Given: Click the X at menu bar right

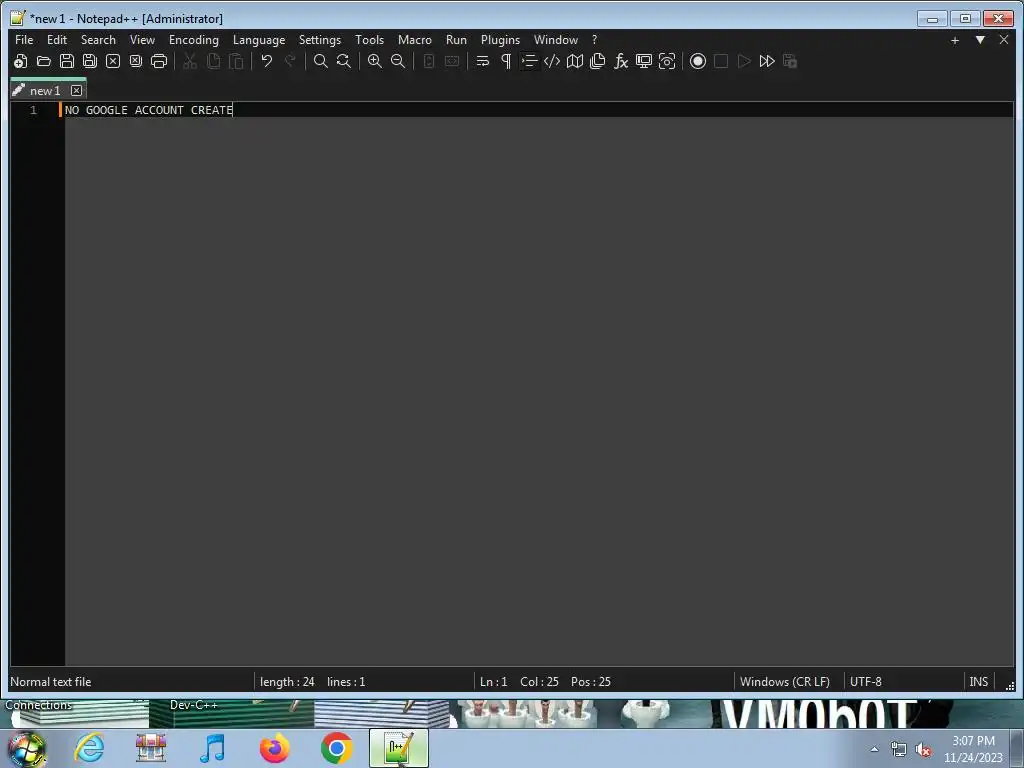Looking at the screenshot, I should [x=1004, y=40].
